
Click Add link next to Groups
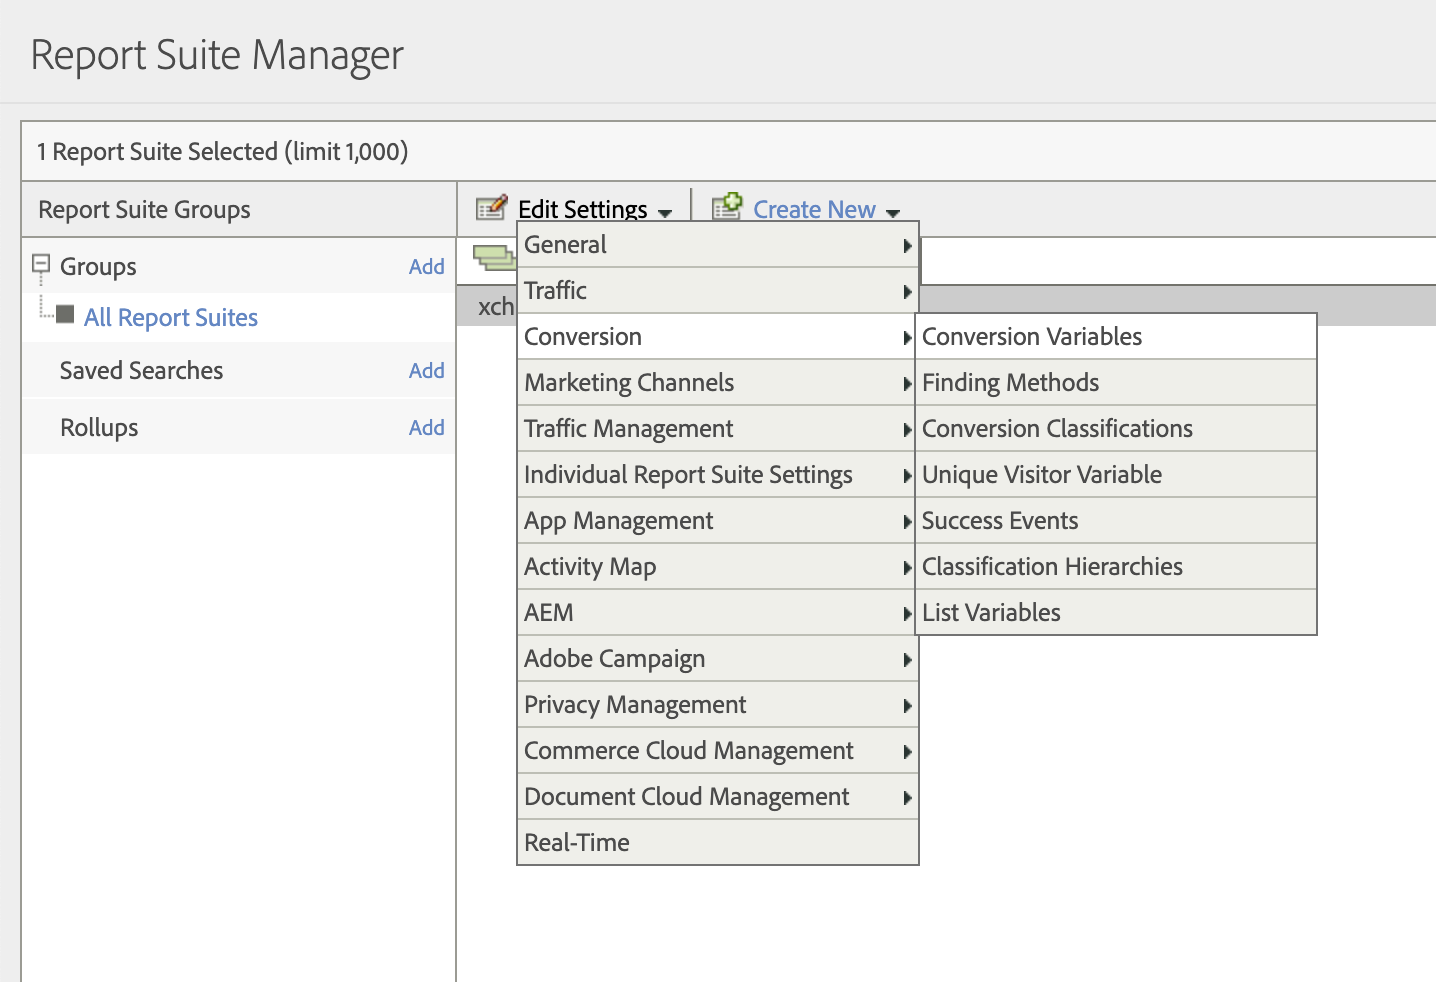[426, 267]
